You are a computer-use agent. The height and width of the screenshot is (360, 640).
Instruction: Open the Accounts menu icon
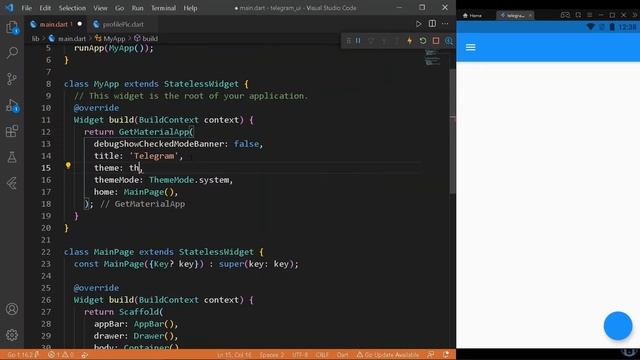[x=12, y=309]
